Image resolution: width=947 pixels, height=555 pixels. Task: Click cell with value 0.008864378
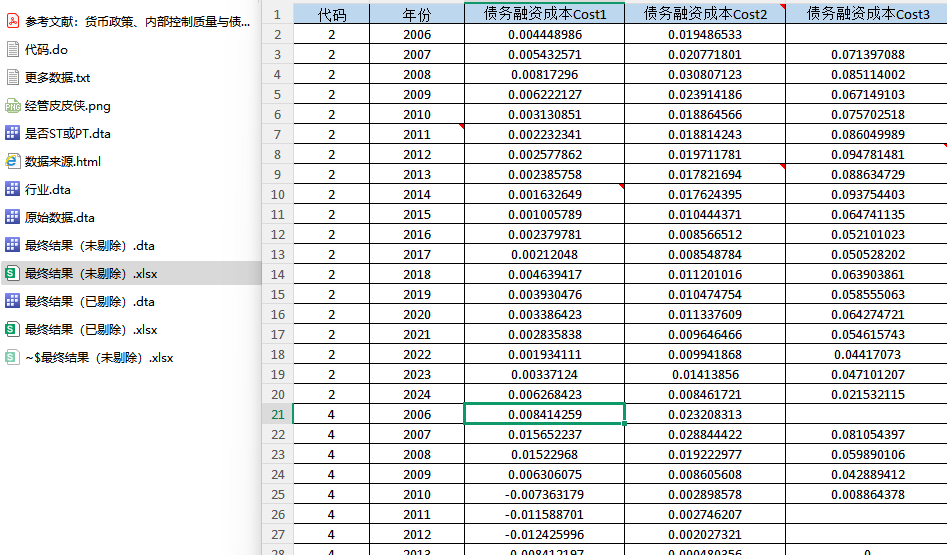click(x=867, y=494)
